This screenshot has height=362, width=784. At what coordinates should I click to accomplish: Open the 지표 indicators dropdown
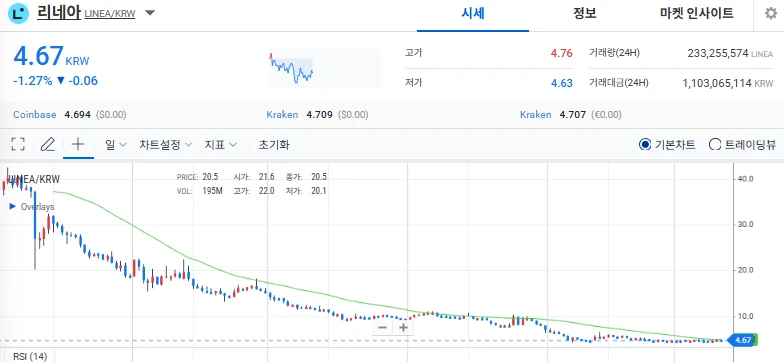[220, 145]
